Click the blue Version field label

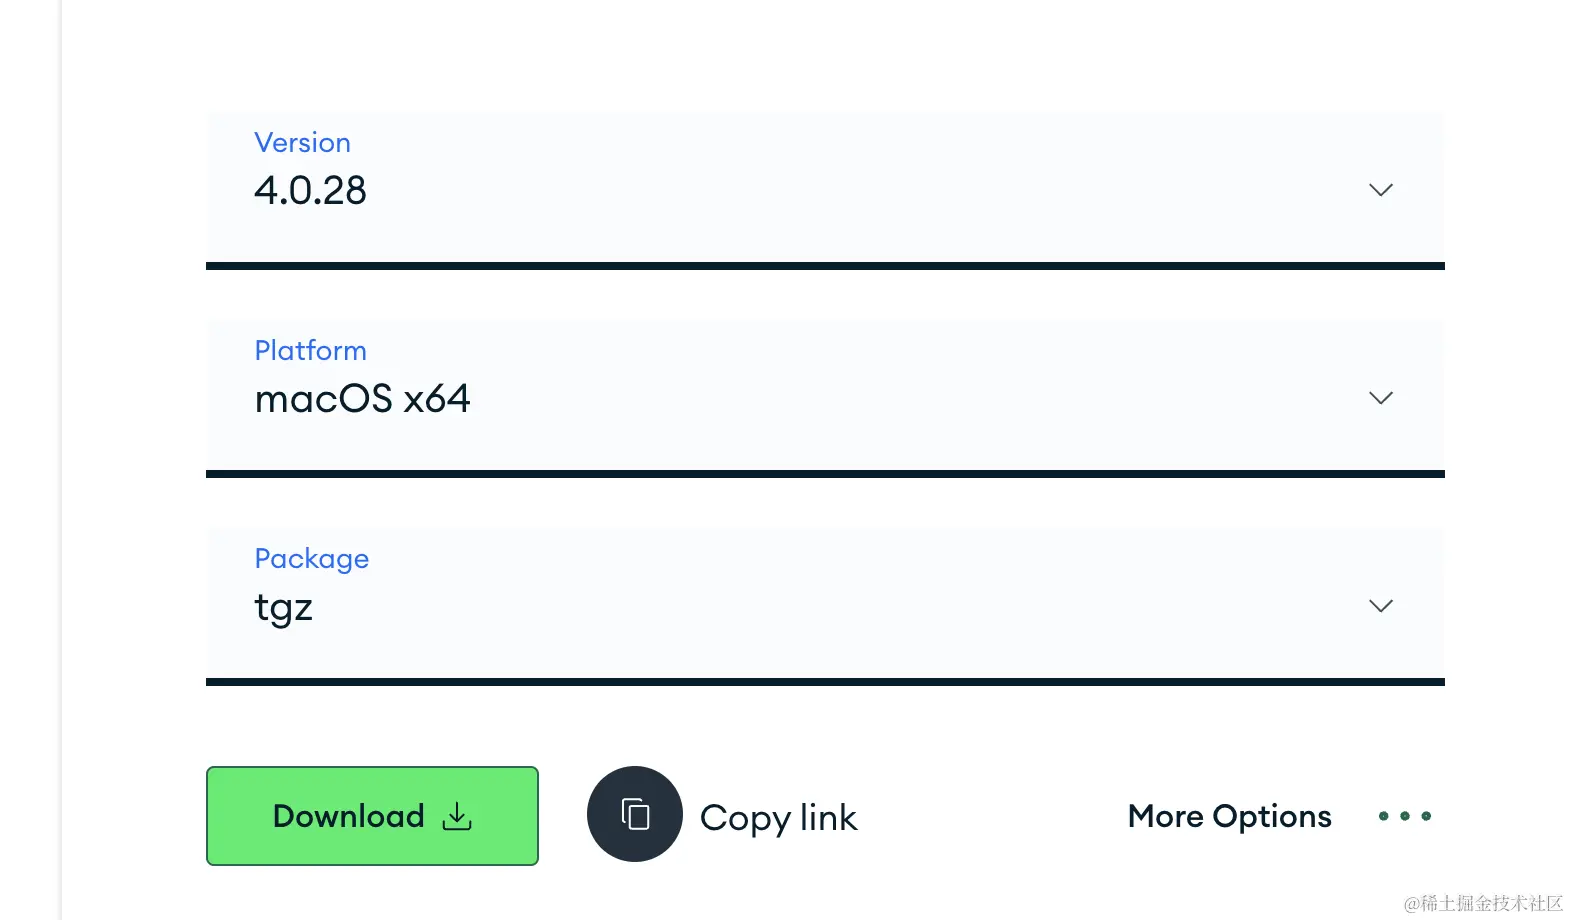point(302,143)
